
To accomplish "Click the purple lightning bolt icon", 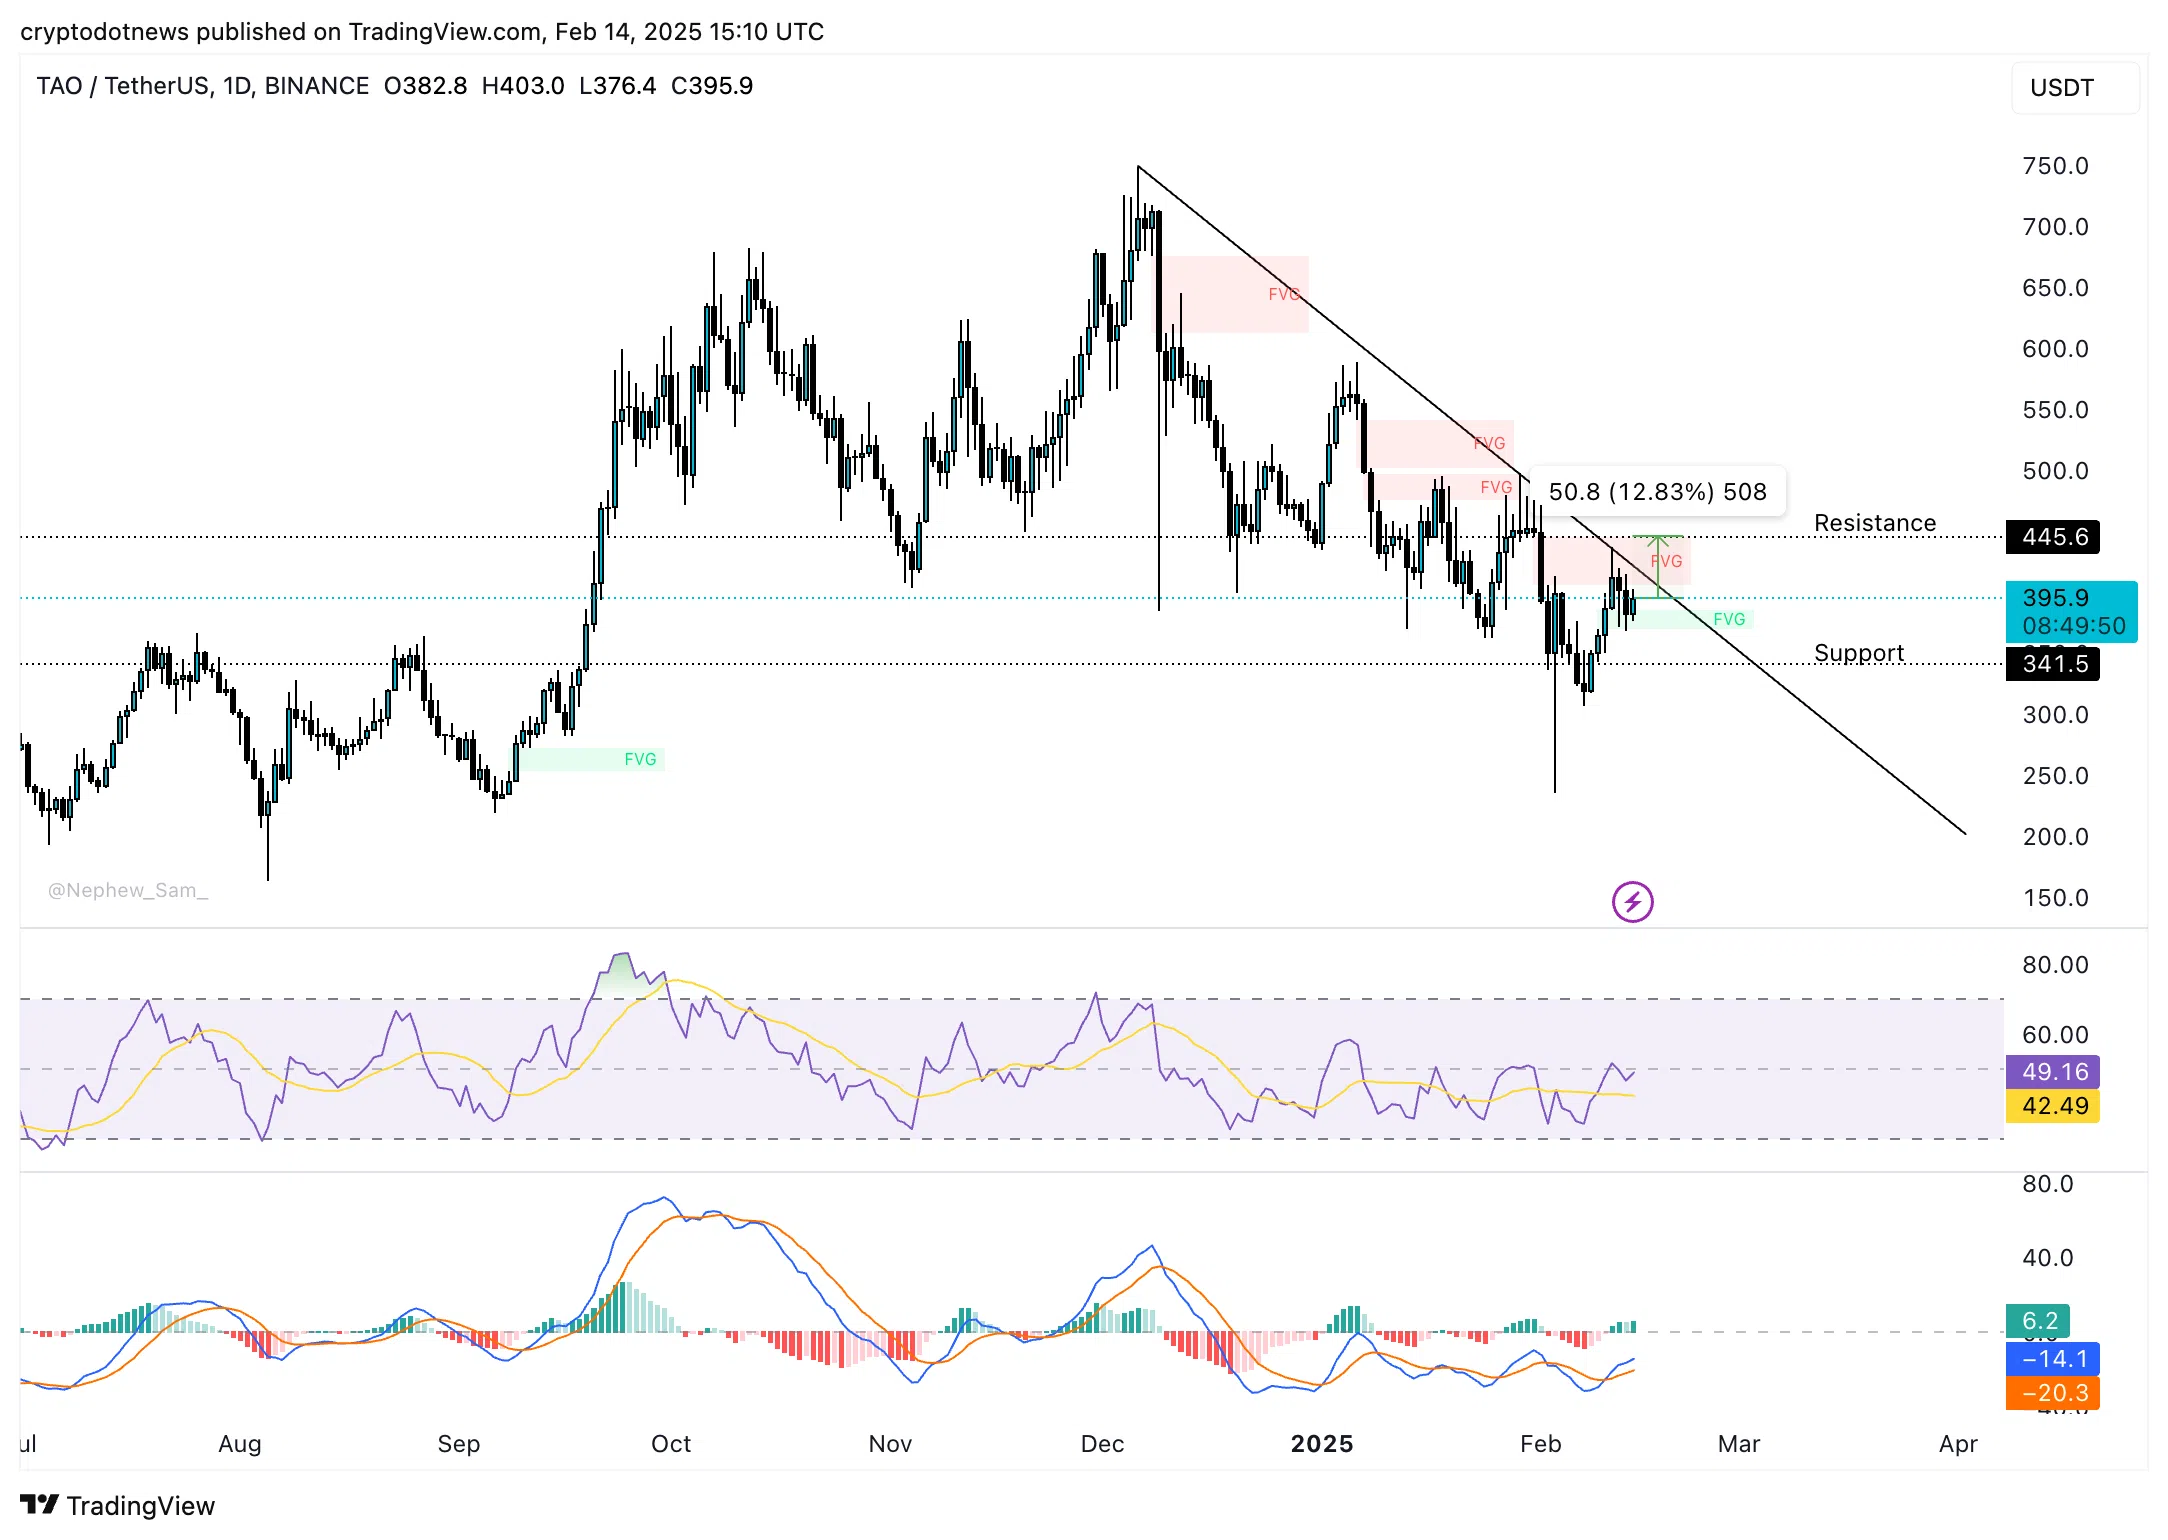I will (x=1632, y=902).
